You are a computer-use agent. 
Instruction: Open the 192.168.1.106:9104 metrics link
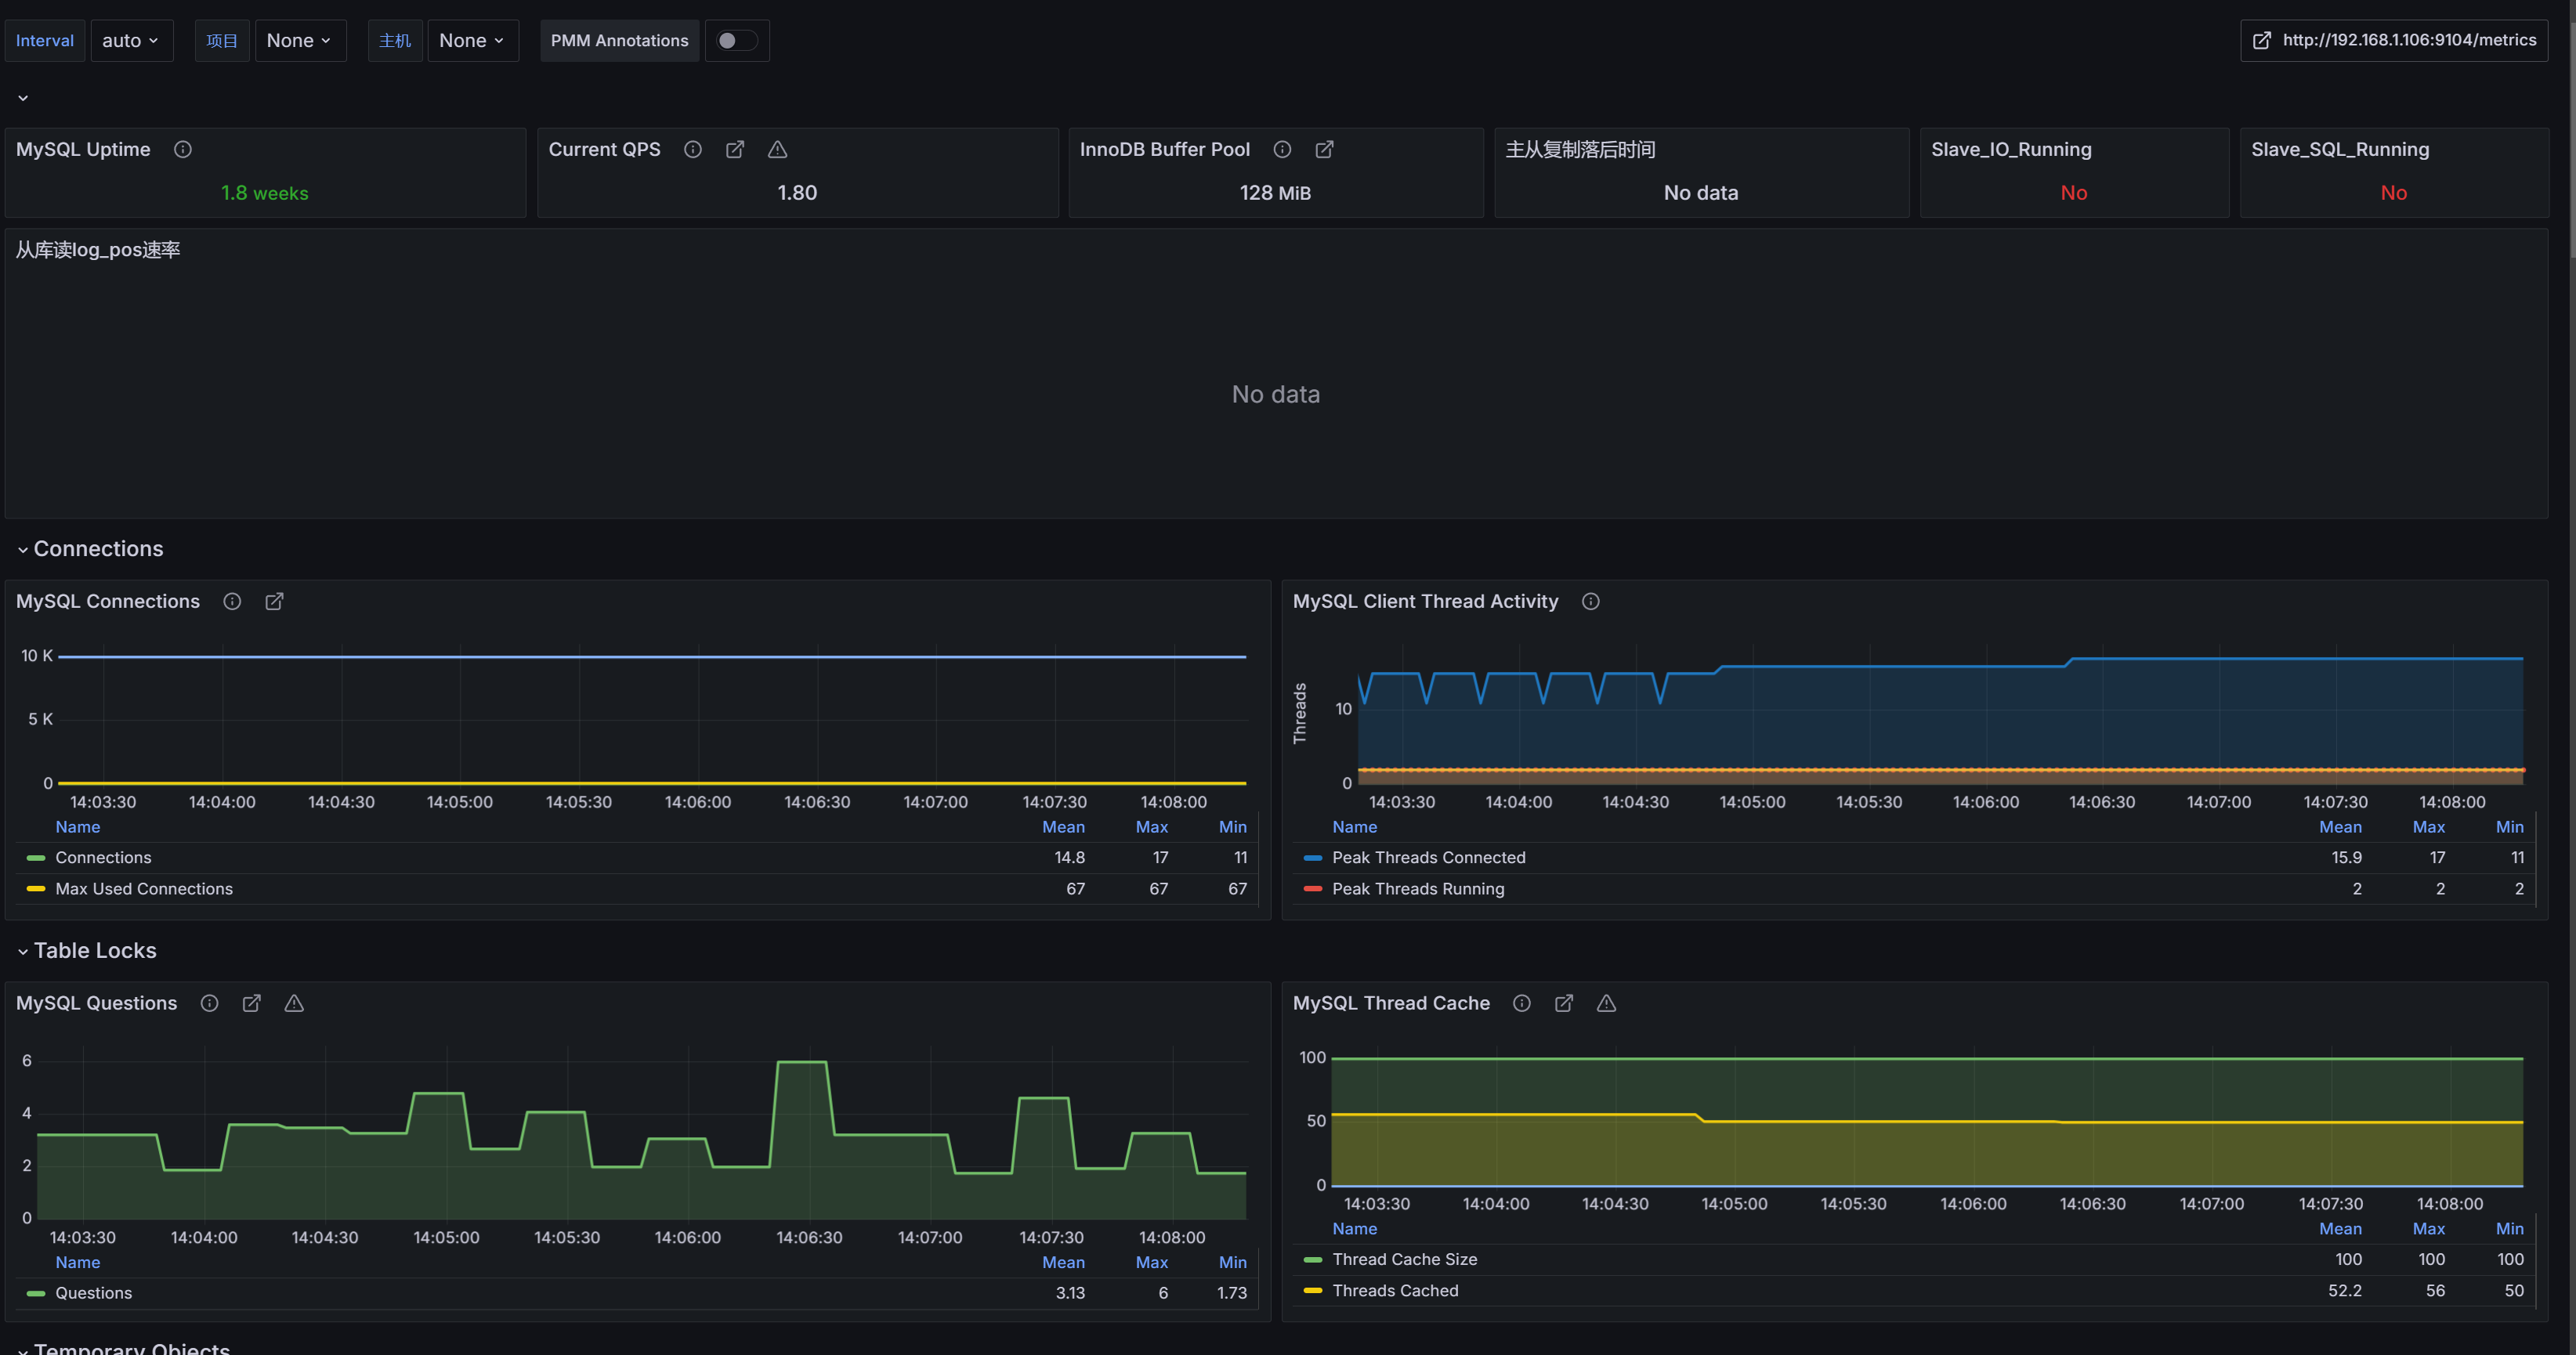pyautogui.click(x=2394, y=41)
